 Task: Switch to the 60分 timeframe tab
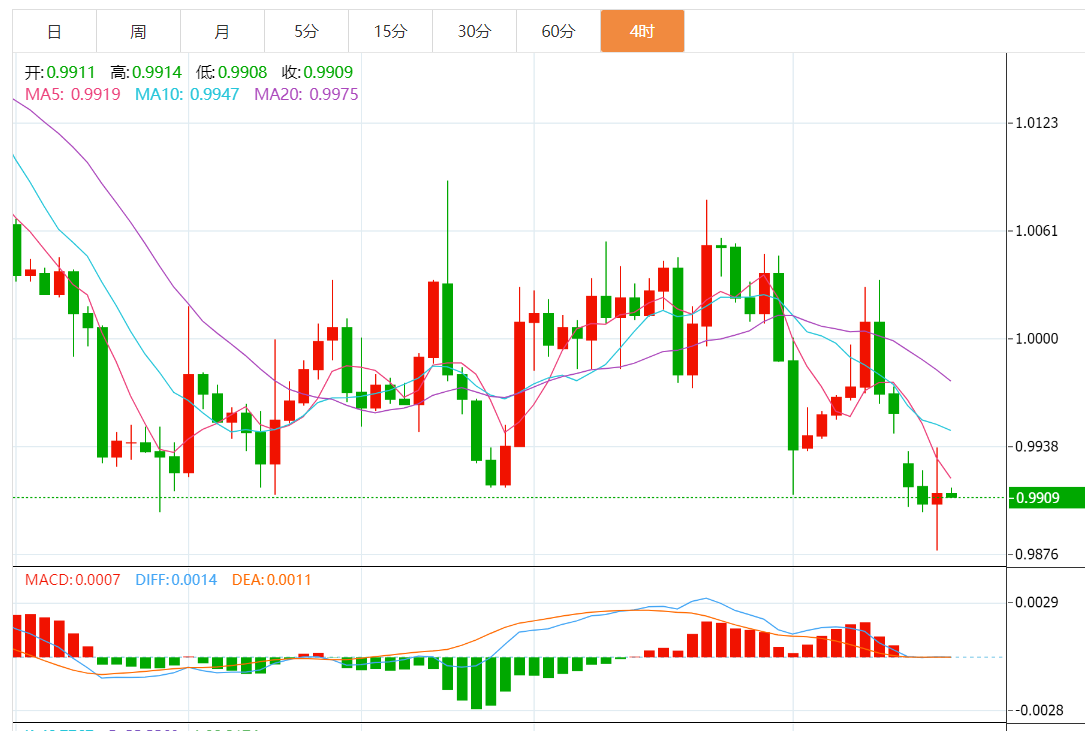(x=558, y=31)
